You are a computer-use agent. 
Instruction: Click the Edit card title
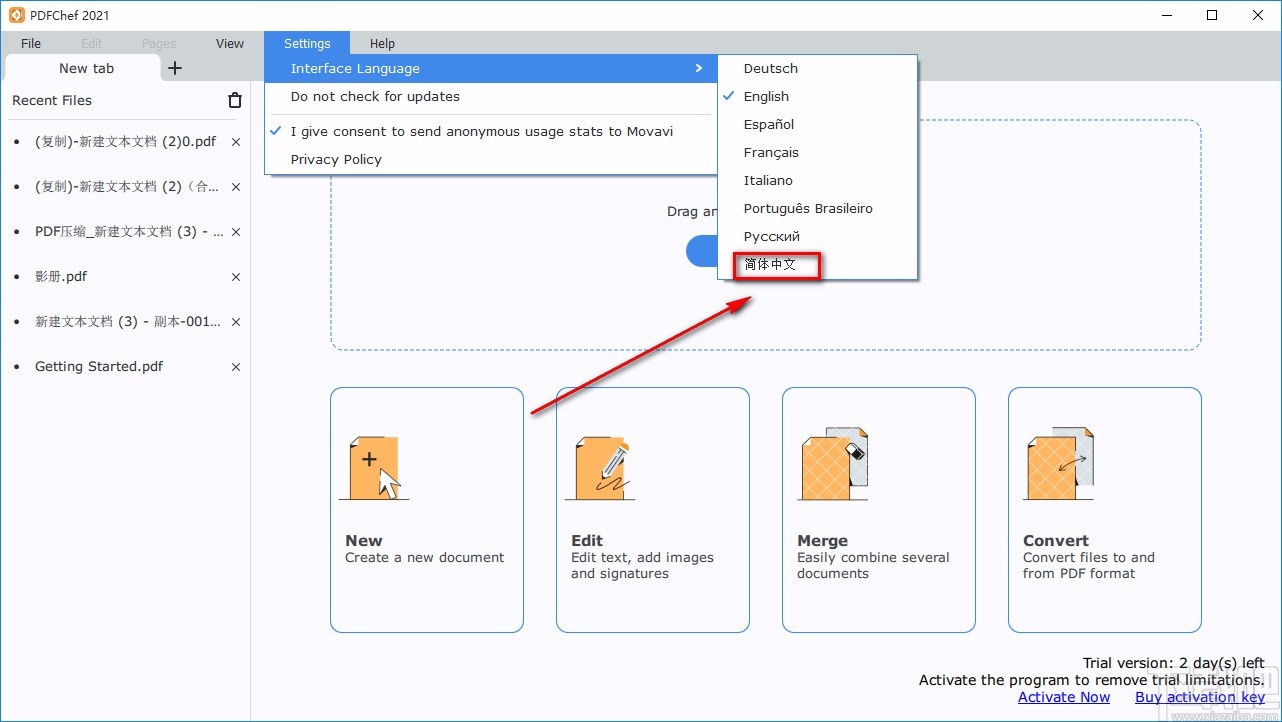pyautogui.click(x=587, y=540)
